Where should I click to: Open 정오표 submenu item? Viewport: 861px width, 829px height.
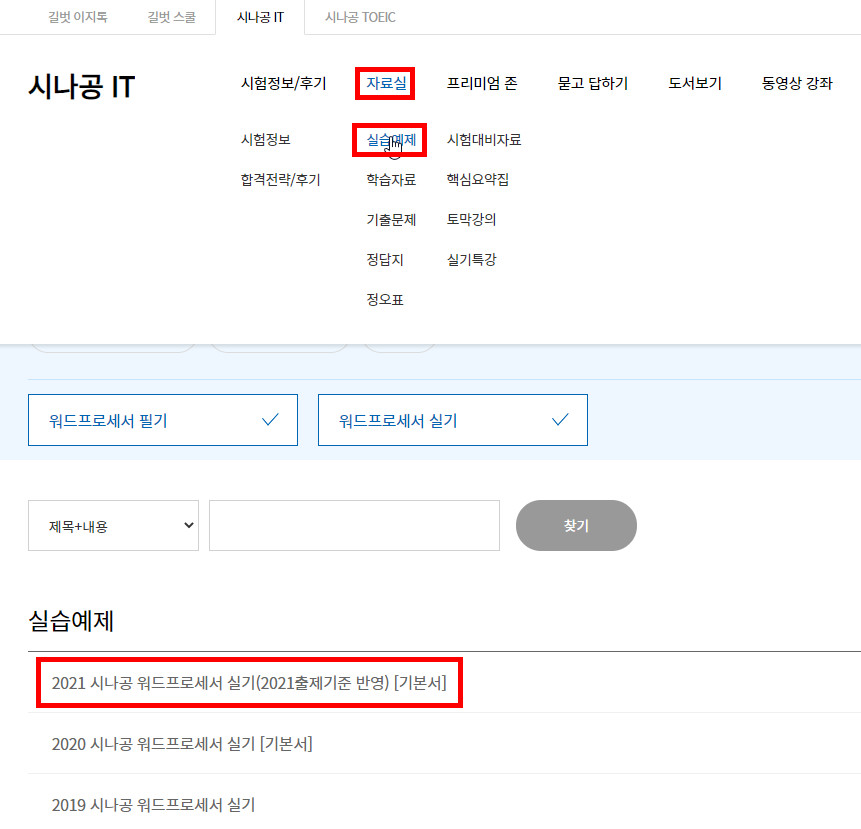click(384, 299)
